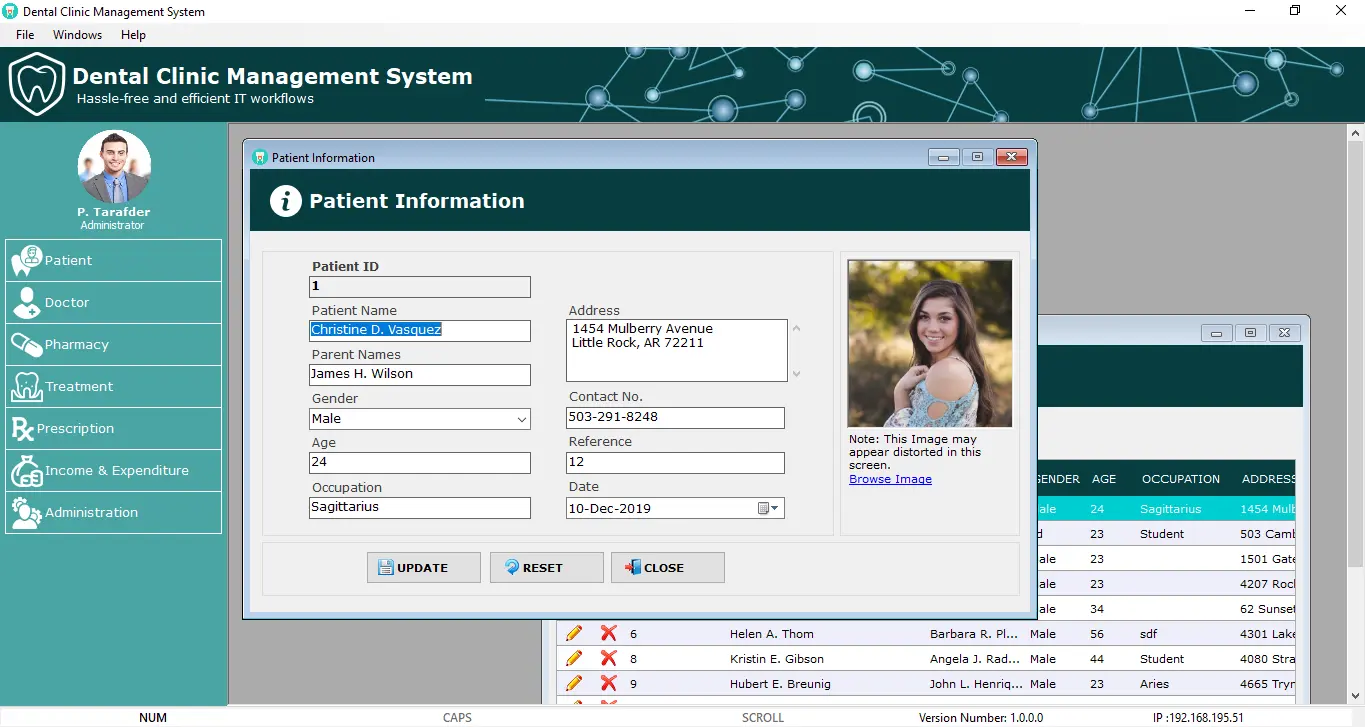Click the Browse Image link

890,479
